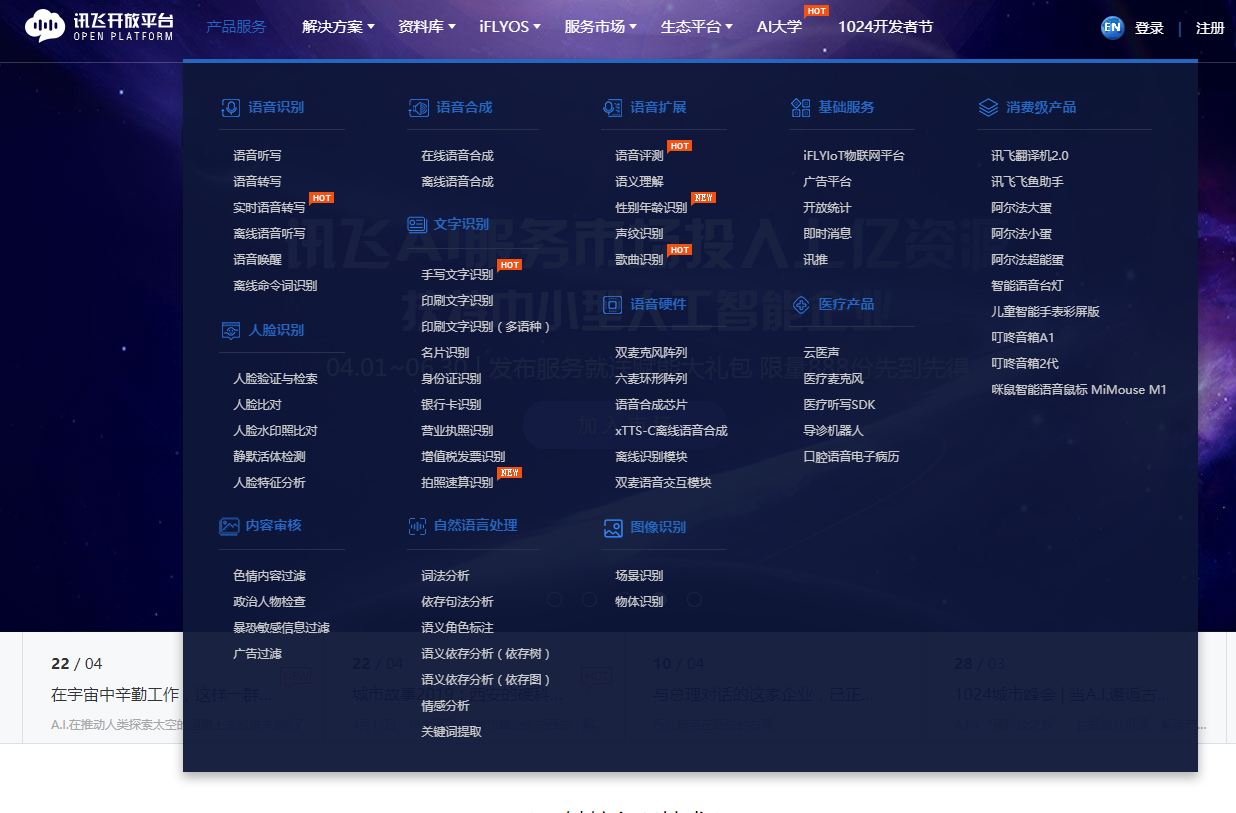Viewport: 1236px width, 813px height.
Task: Open the 口腔语音电子病历 product
Action: [x=851, y=457]
